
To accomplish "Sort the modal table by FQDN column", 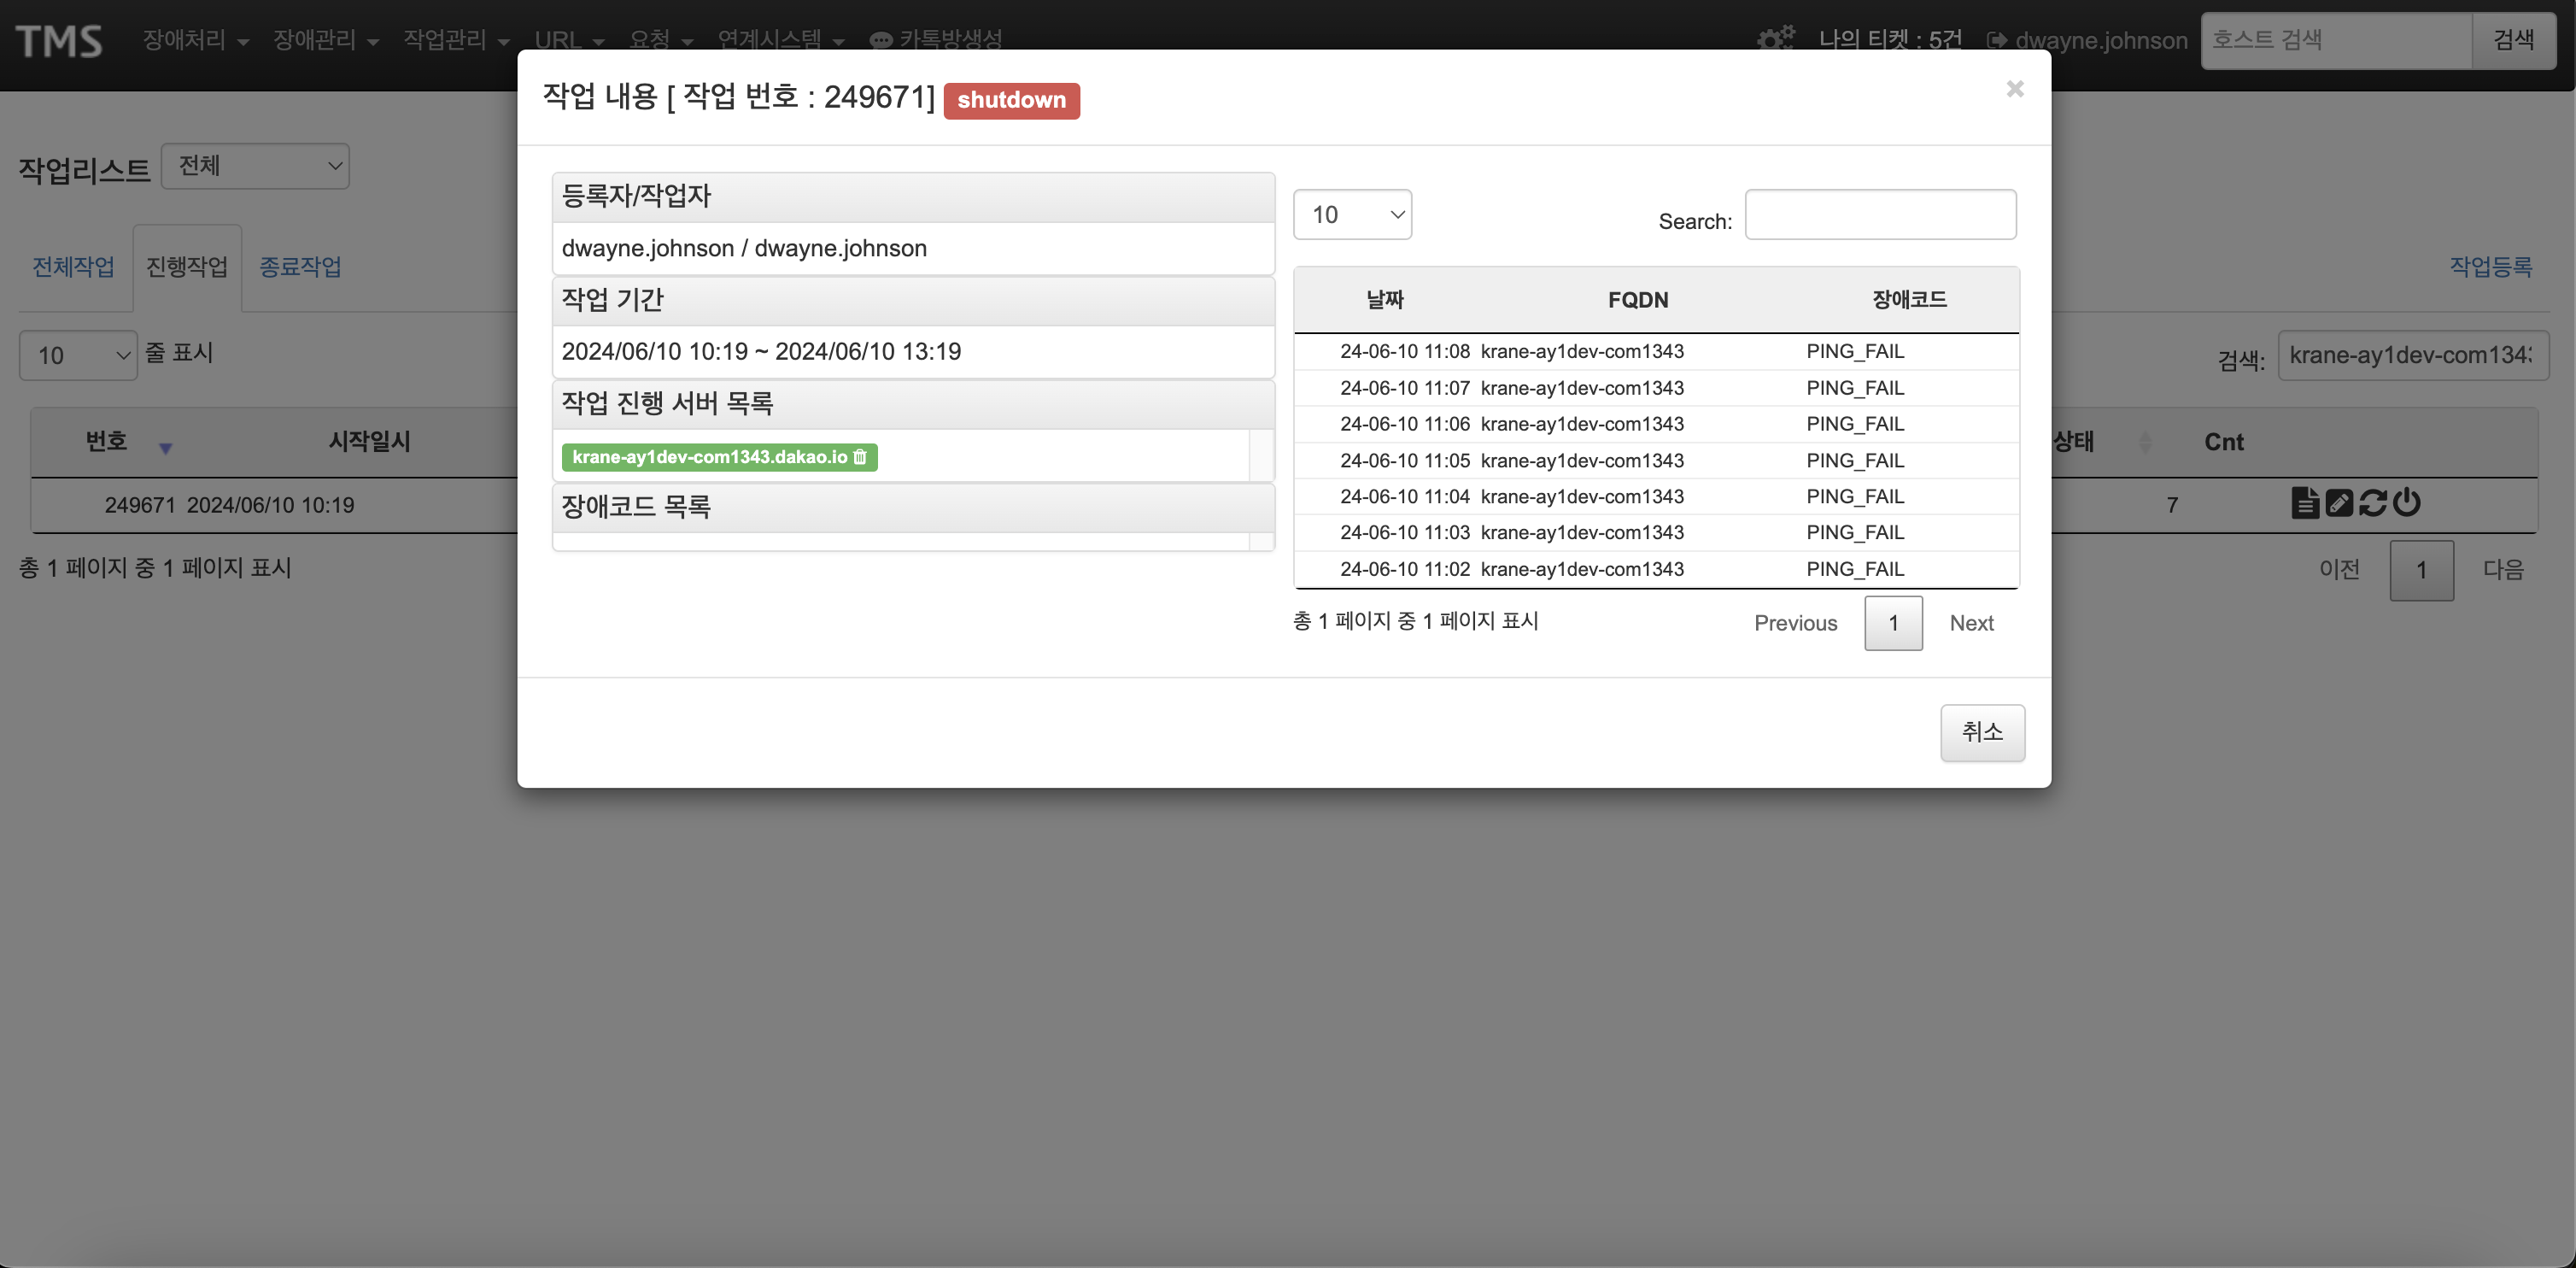I will pos(1638,299).
